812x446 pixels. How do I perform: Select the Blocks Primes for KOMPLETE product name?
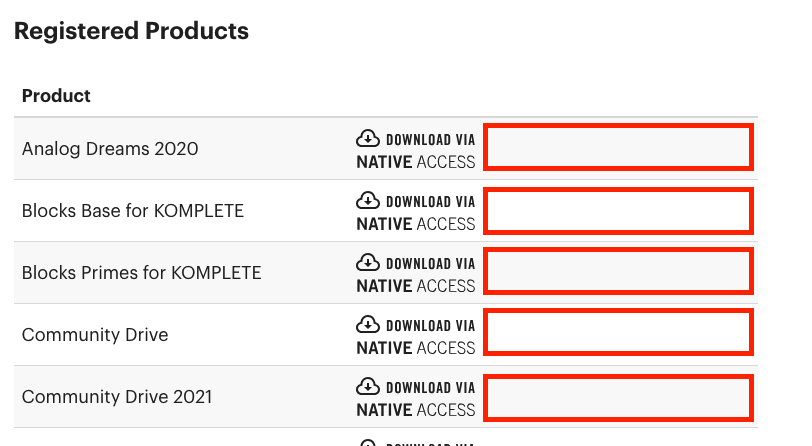141,273
